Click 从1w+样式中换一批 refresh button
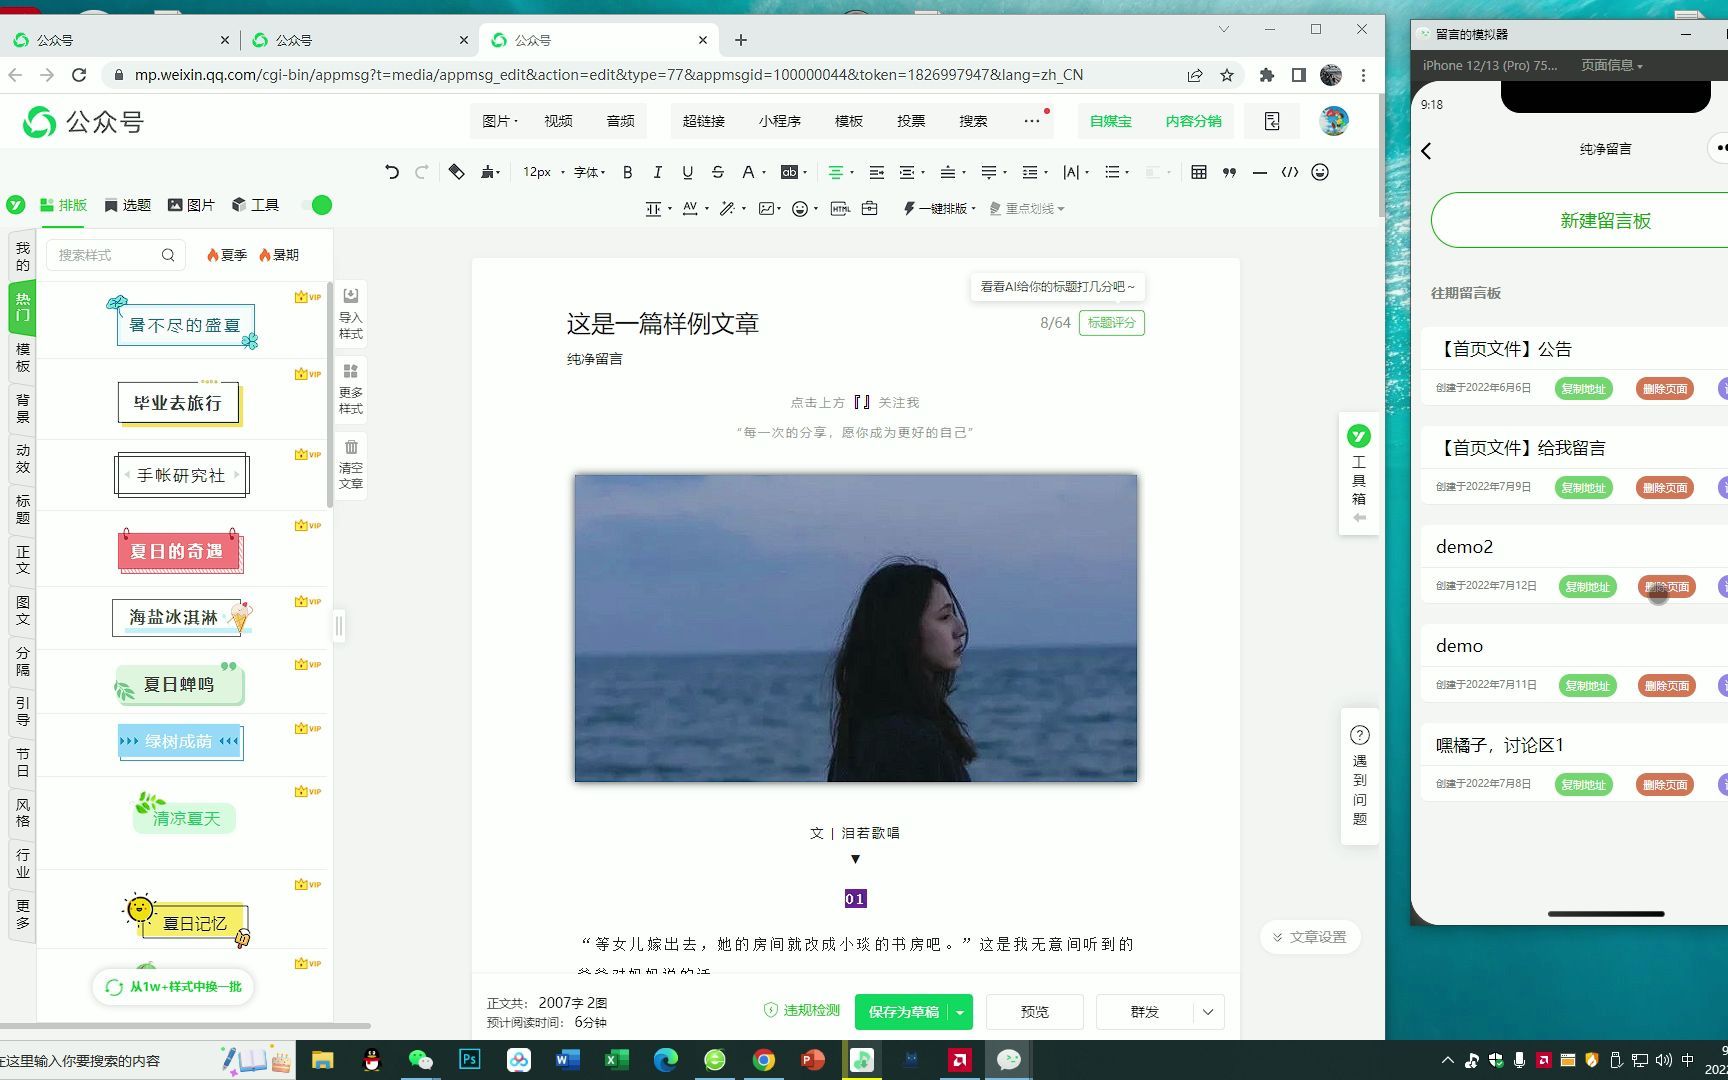Image resolution: width=1728 pixels, height=1080 pixels. click(x=174, y=987)
